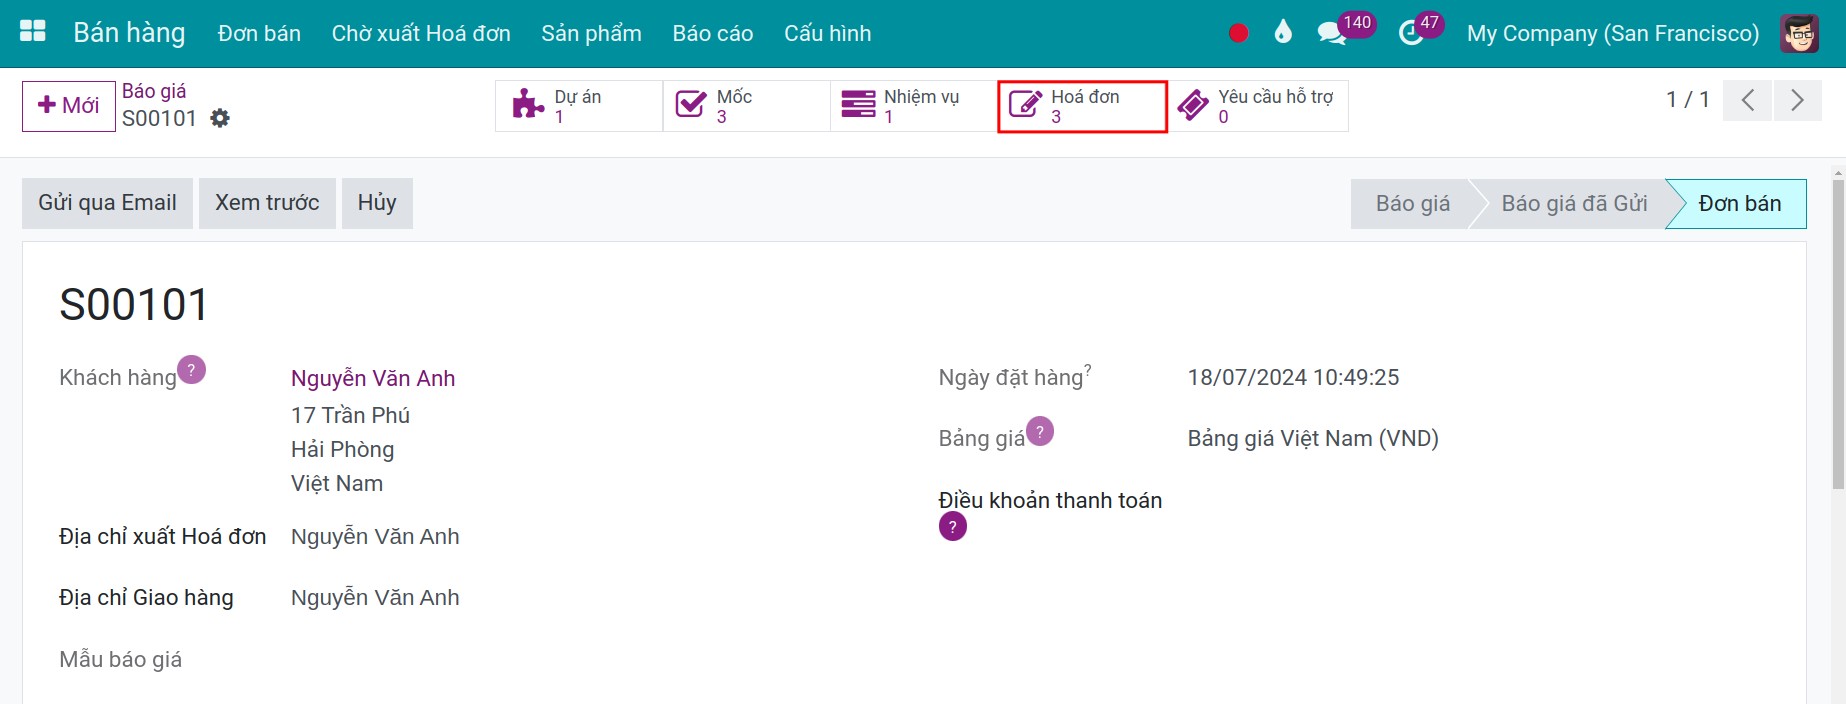The image size is (1846, 704).
Task: Click the Yêu cầu hỗ trợ ticket icon
Action: click(x=1193, y=104)
